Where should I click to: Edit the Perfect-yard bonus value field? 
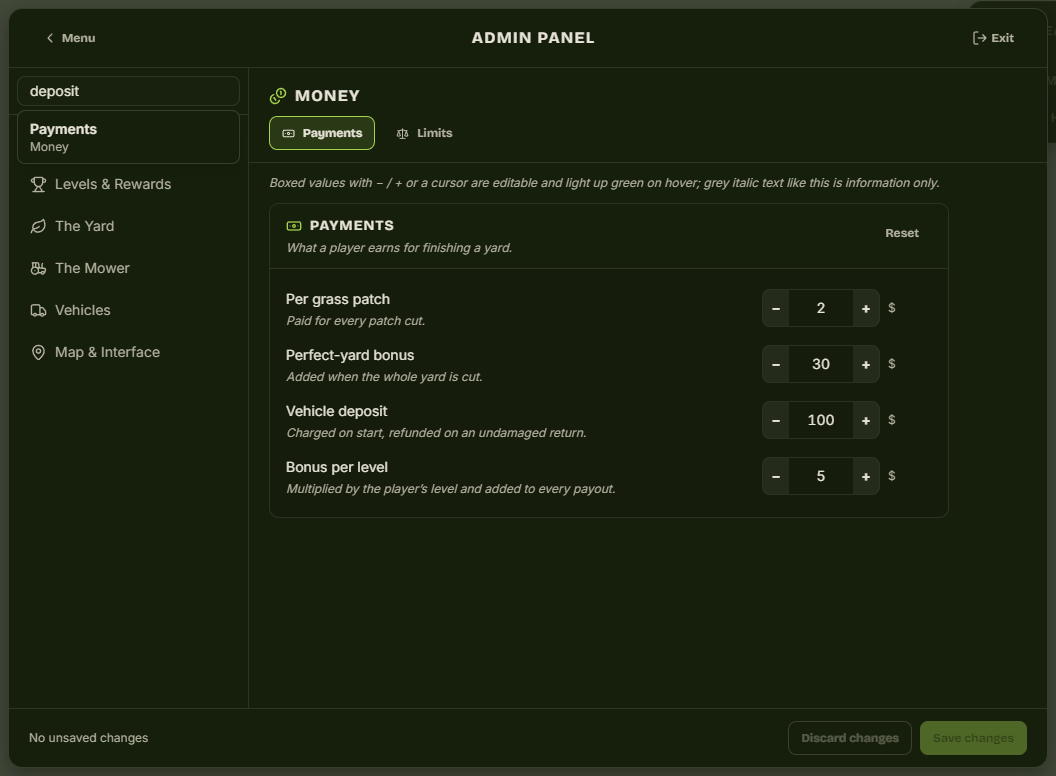pos(821,364)
